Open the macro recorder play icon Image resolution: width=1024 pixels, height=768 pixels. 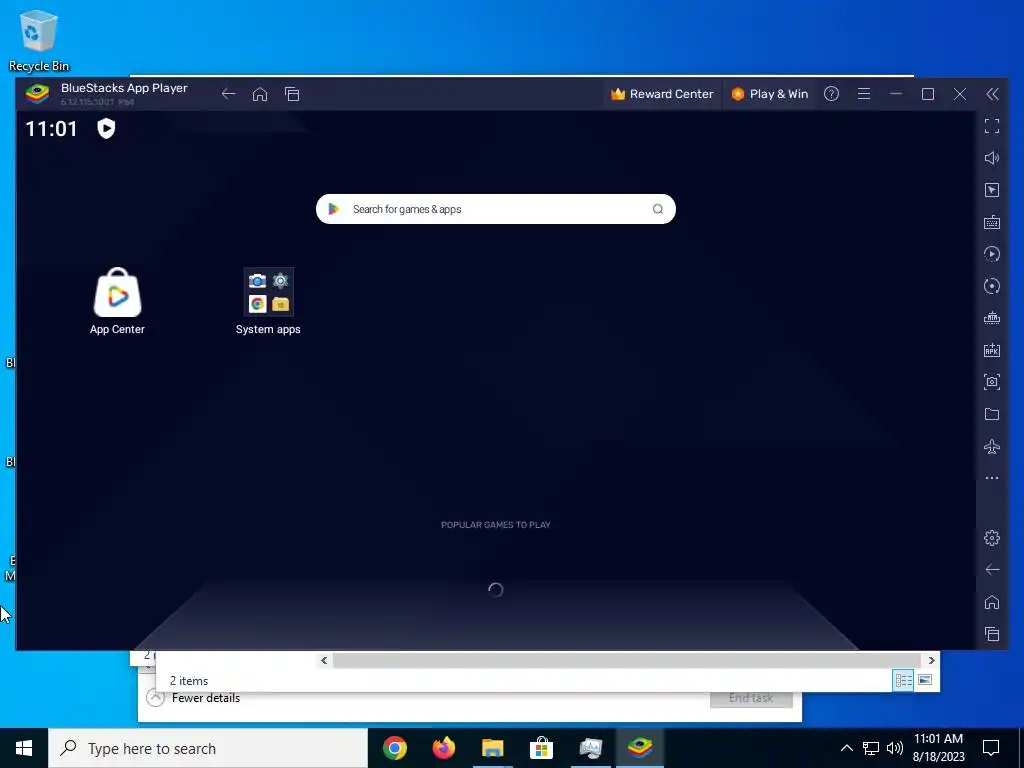[x=992, y=254]
